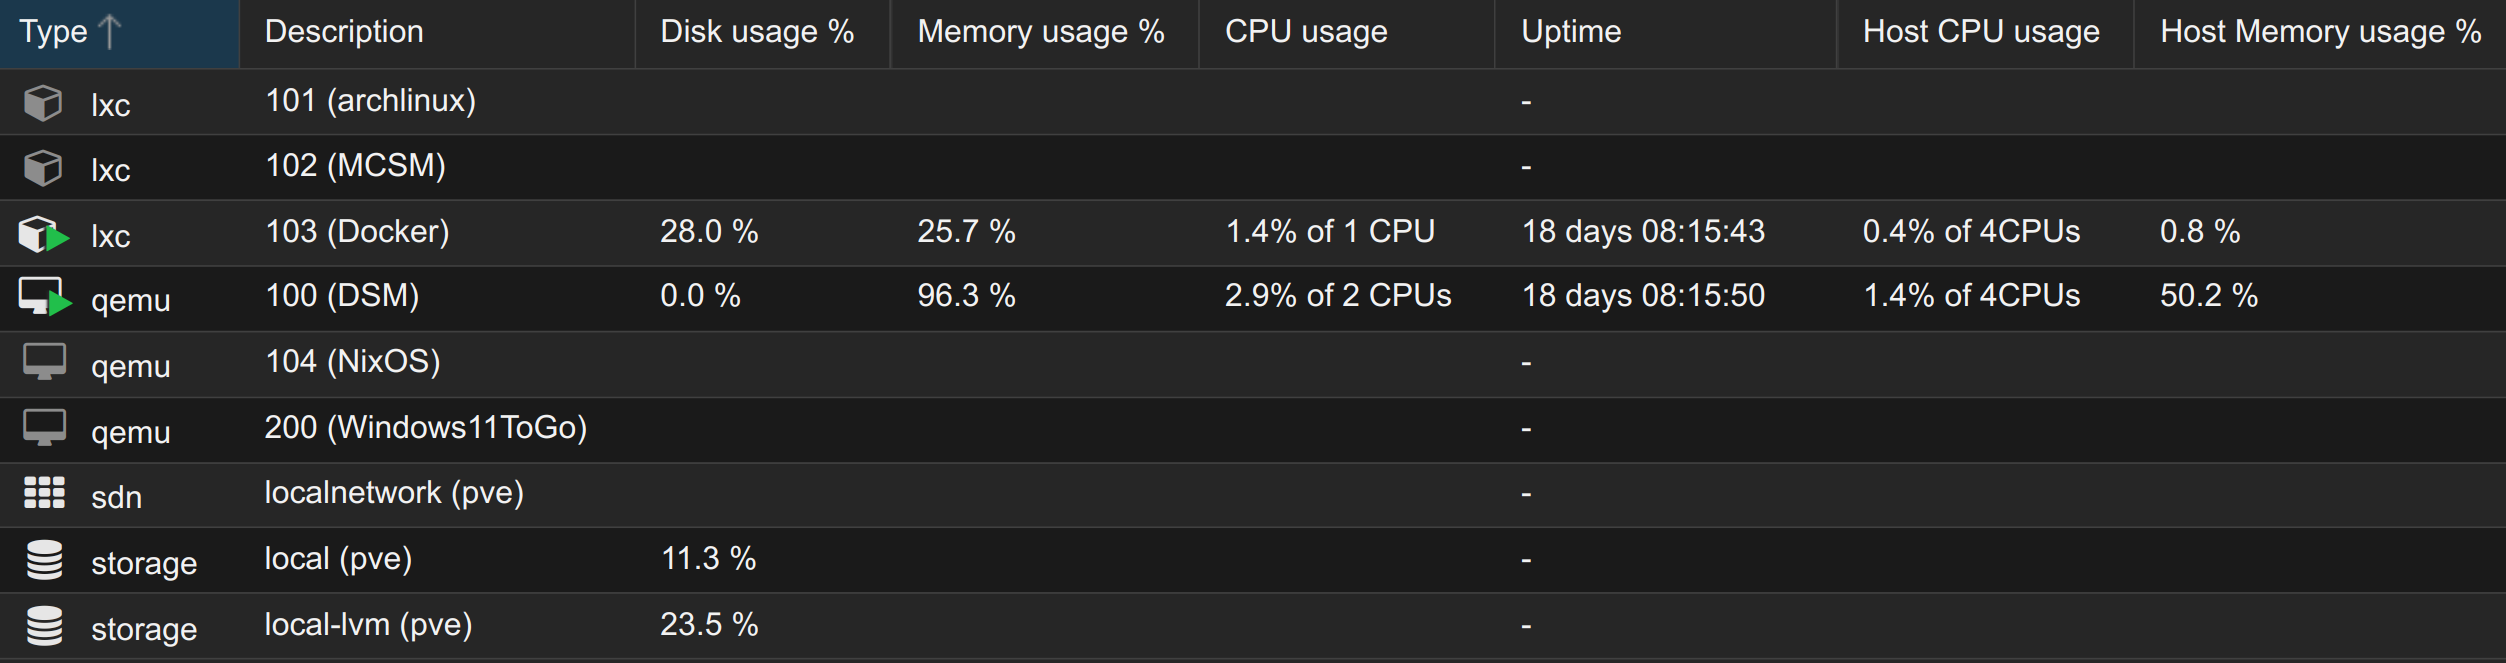Sort by Host CPU usage header
The width and height of the screenshot is (2506, 663).
pyautogui.click(x=1981, y=32)
